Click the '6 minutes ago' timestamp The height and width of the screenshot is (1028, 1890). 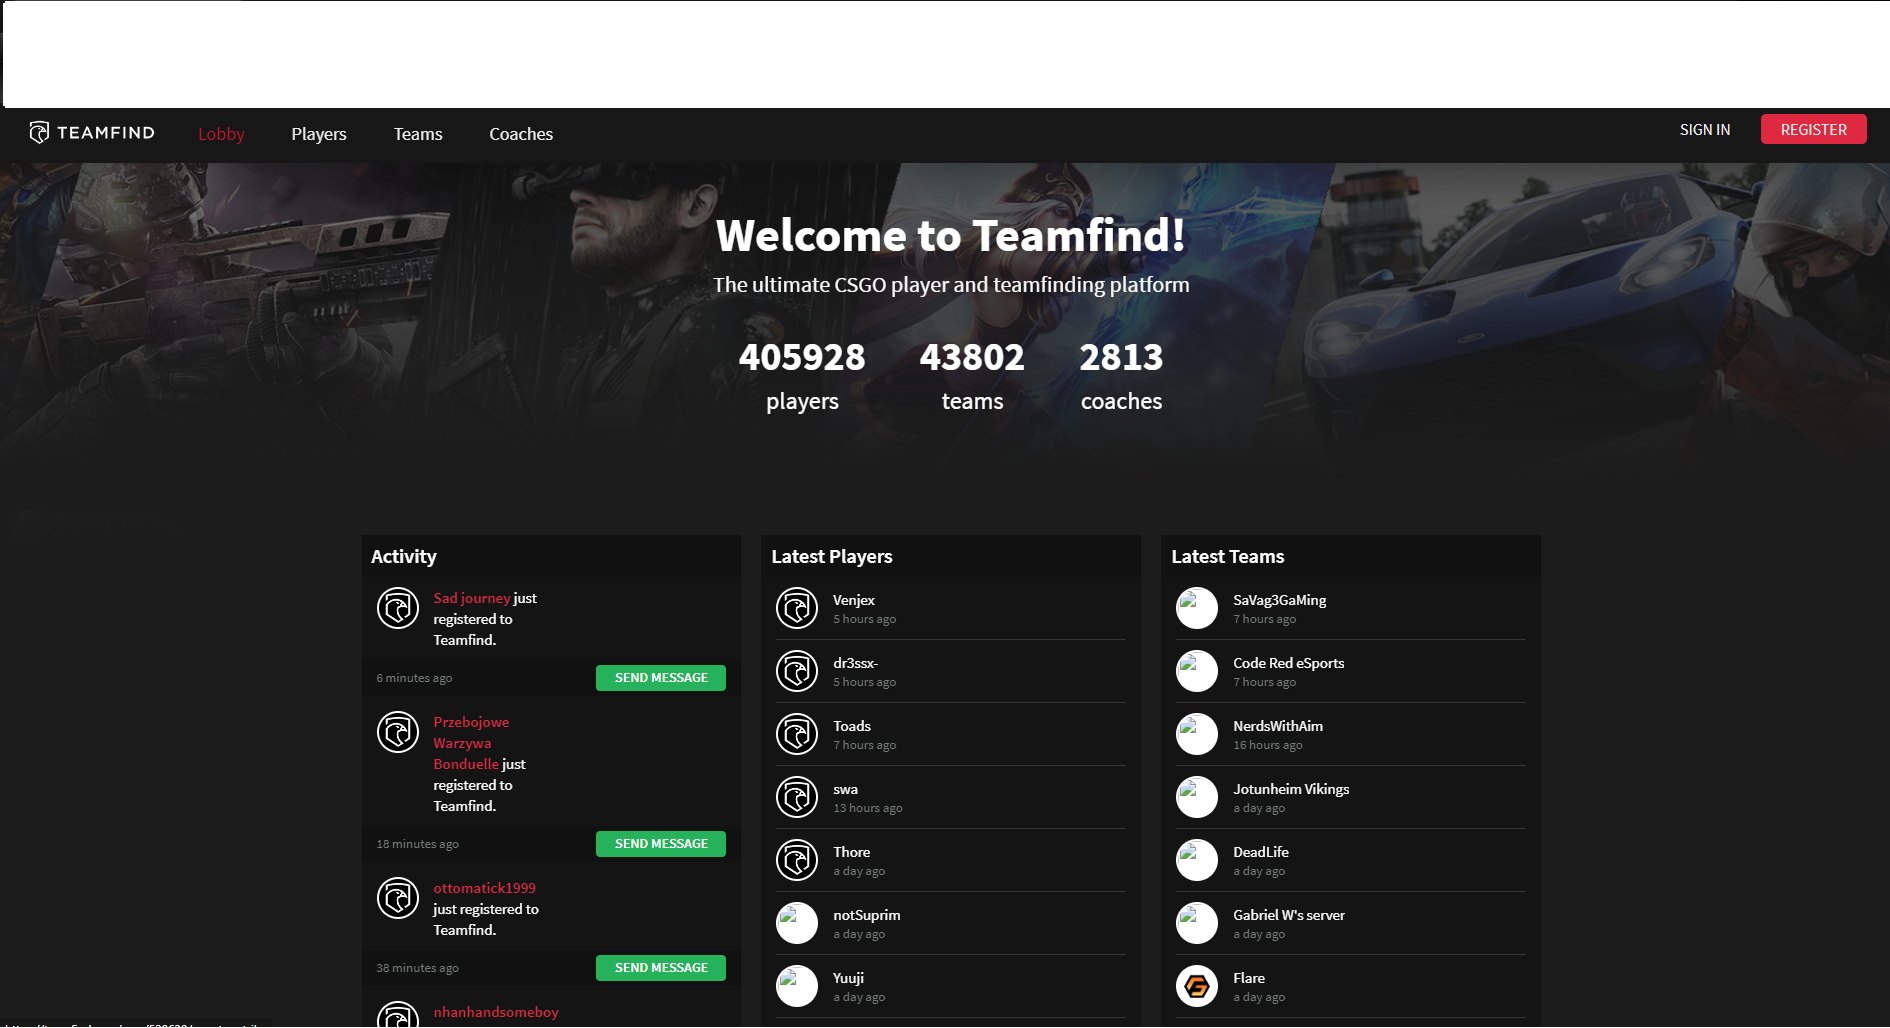[x=414, y=678]
